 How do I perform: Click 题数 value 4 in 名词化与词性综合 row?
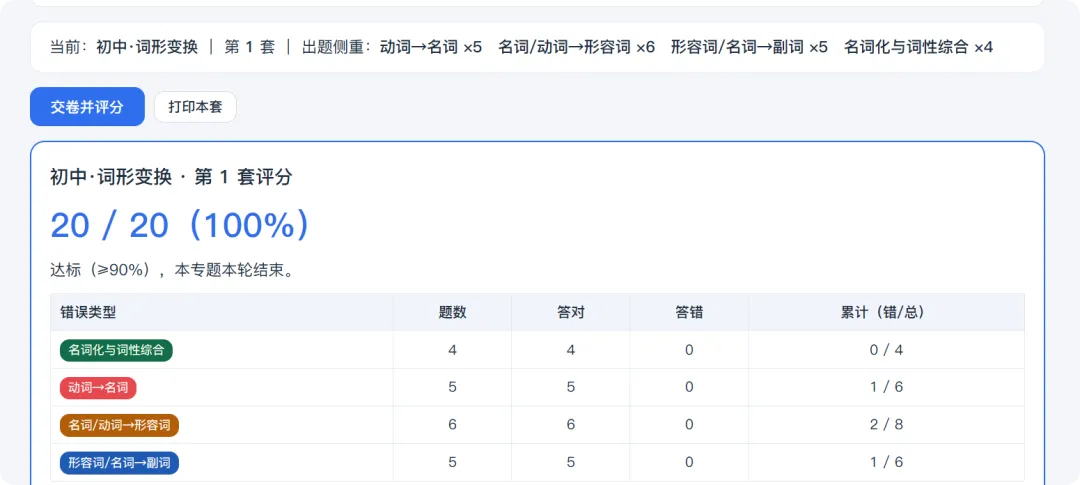click(x=453, y=350)
